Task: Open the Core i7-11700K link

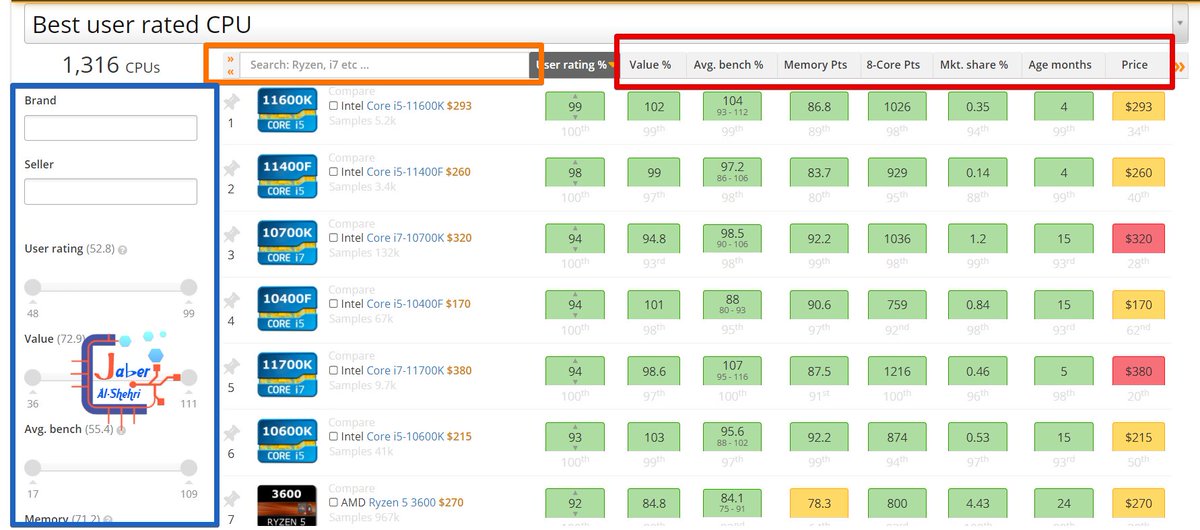Action: [x=405, y=370]
